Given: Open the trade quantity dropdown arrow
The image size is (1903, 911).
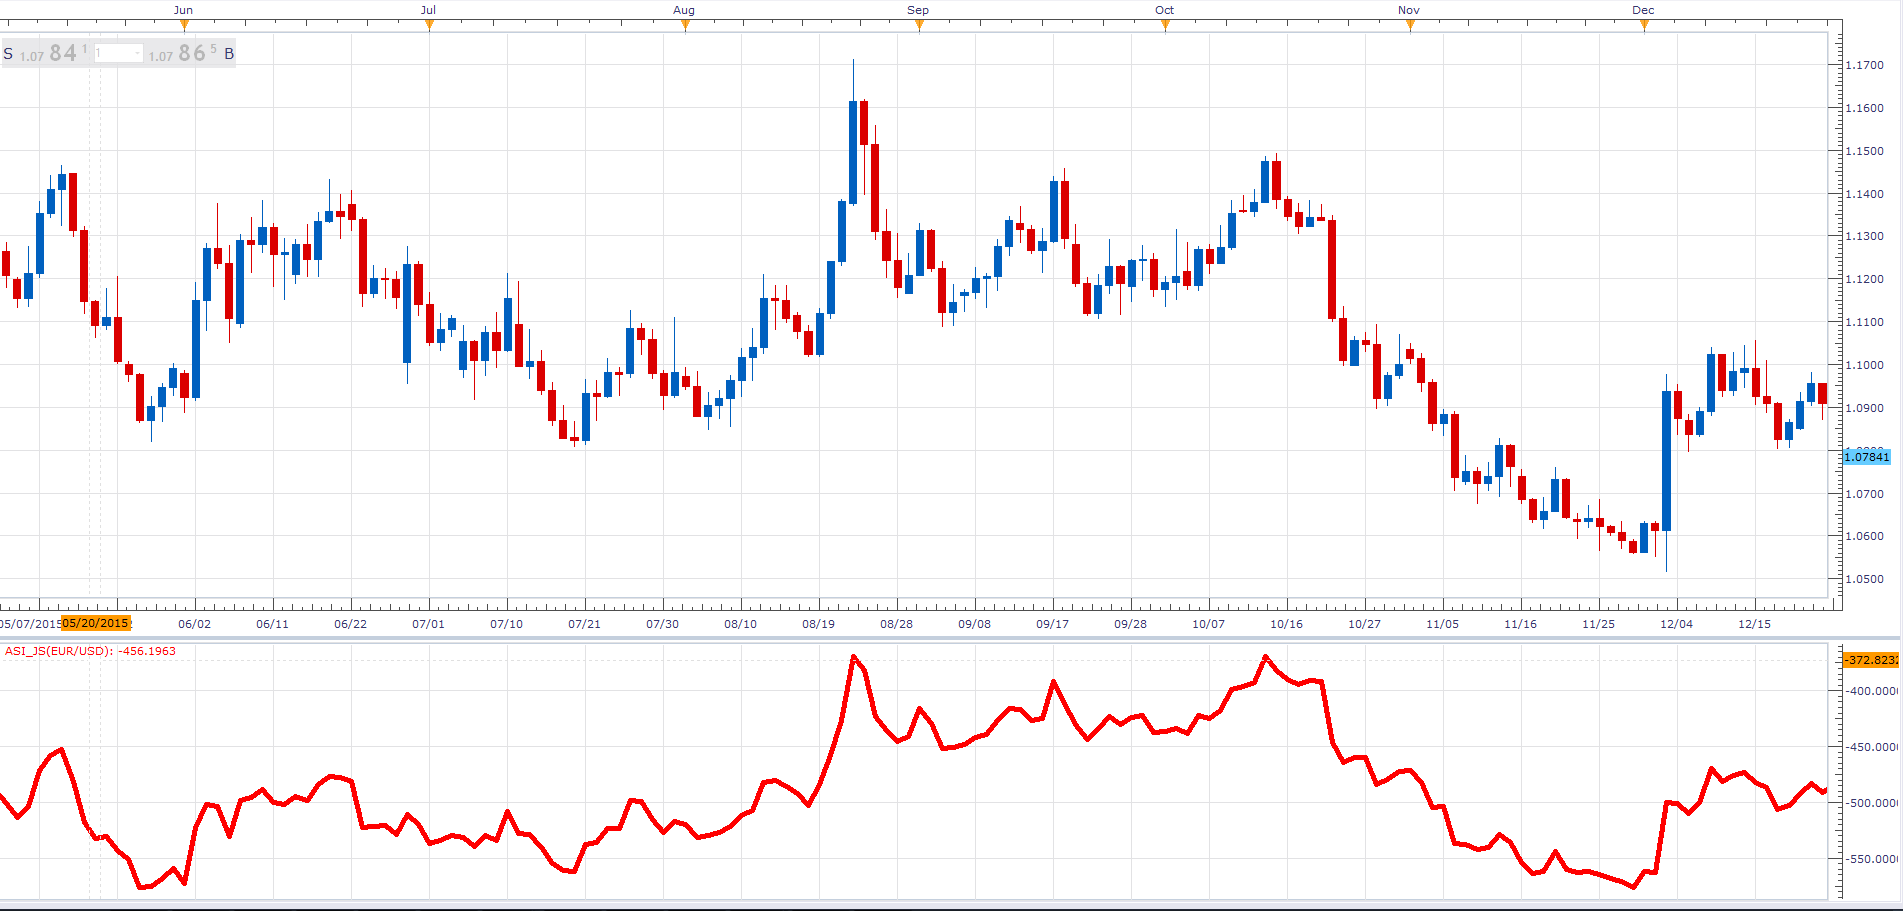Looking at the screenshot, I should 137,53.
